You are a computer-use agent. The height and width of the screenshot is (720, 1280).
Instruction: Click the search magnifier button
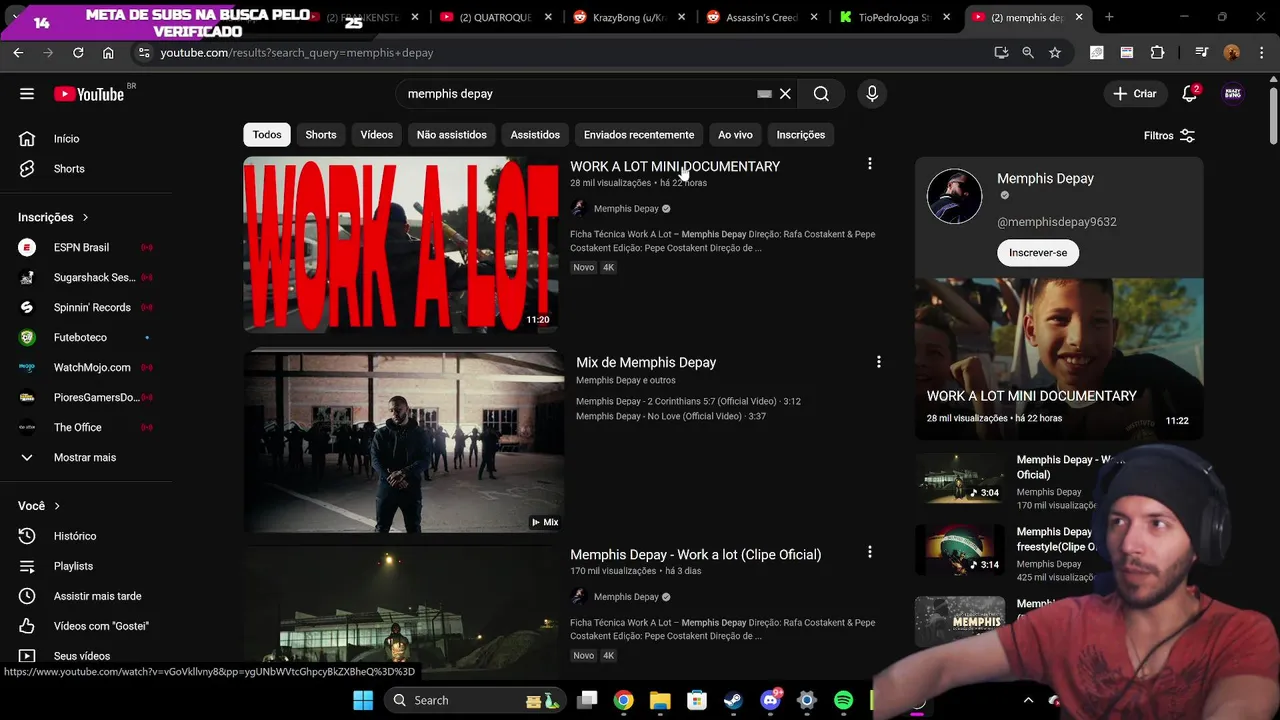[x=821, y=94]
